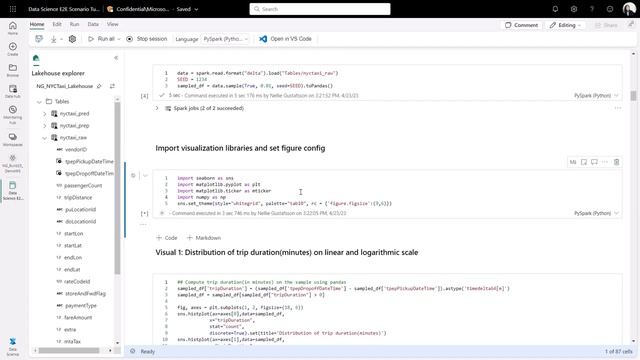640x360 pixels.
Task: Open the Run all dropdown arrow
Action: pyautogui.click(x=119, y=39)
